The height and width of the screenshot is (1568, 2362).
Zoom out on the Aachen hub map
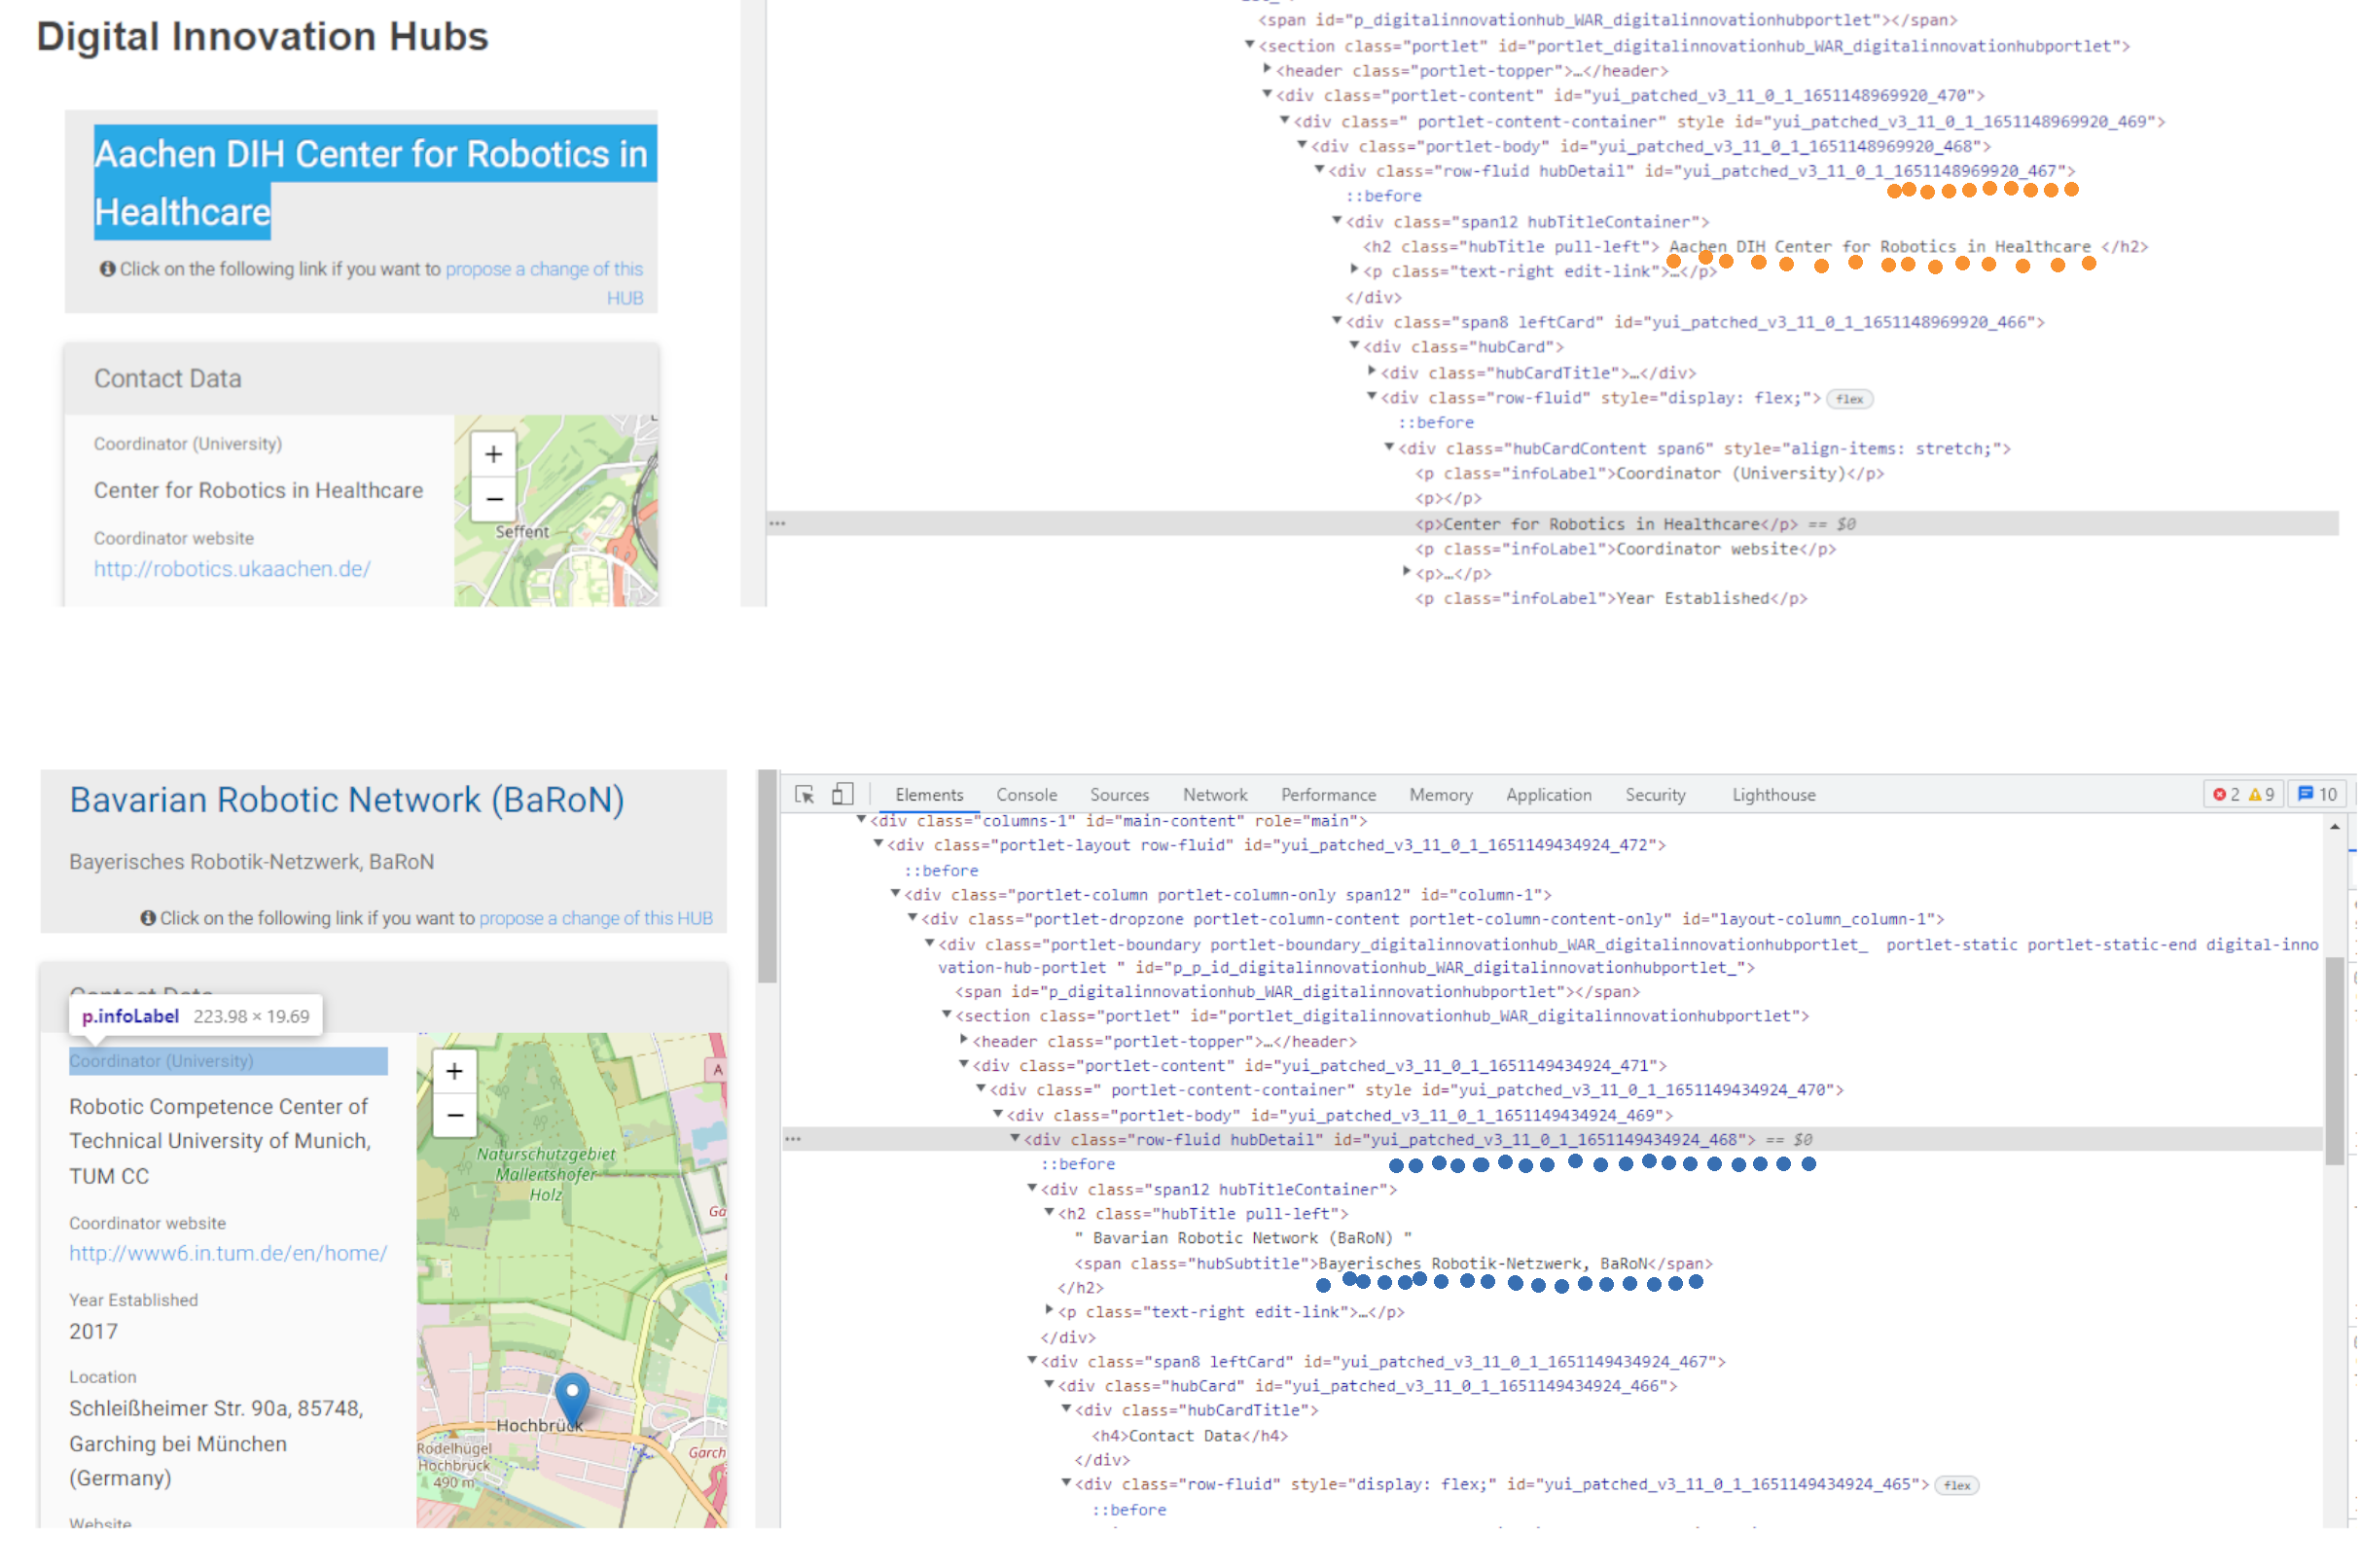point(494,498)
